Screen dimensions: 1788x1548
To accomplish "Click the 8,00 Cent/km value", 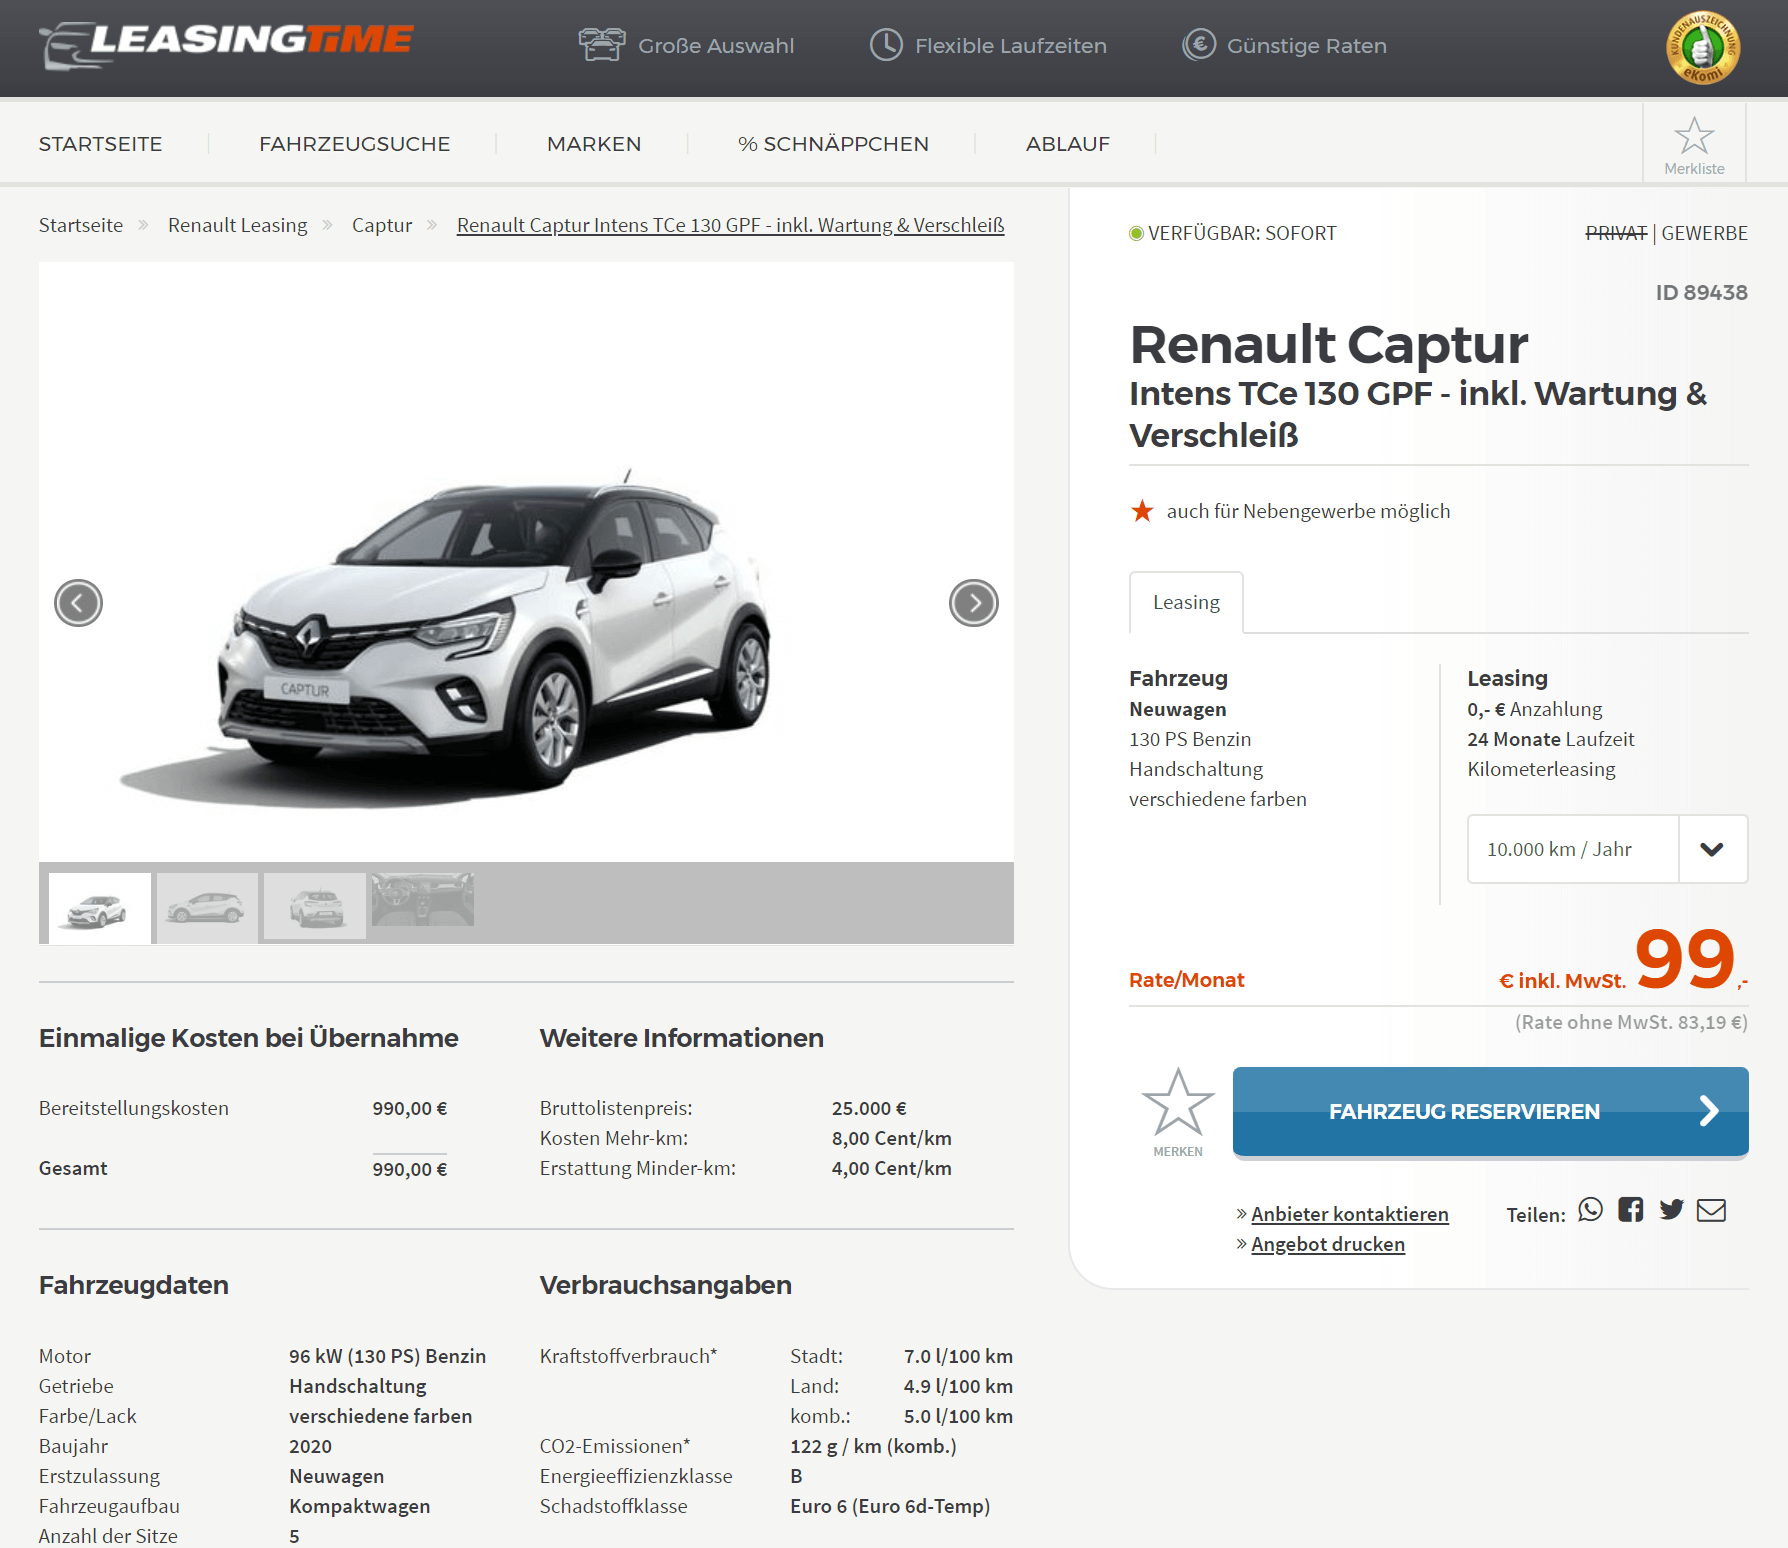I will (x=892, y=1138).
